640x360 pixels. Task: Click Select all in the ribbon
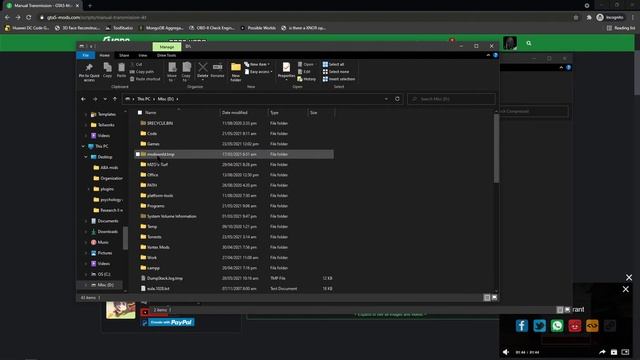pyautogui.click(x=333, y=64)
